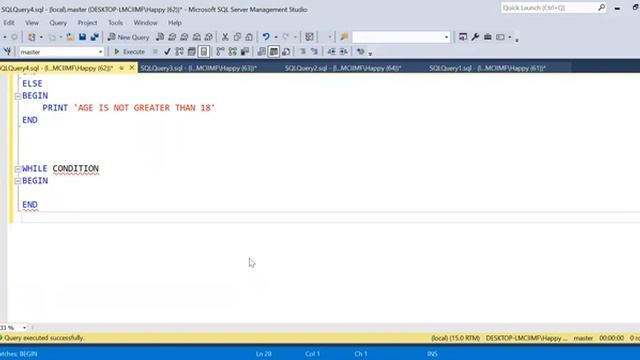
Task: Click the Toolbox icon
Action: click(487, 37)
